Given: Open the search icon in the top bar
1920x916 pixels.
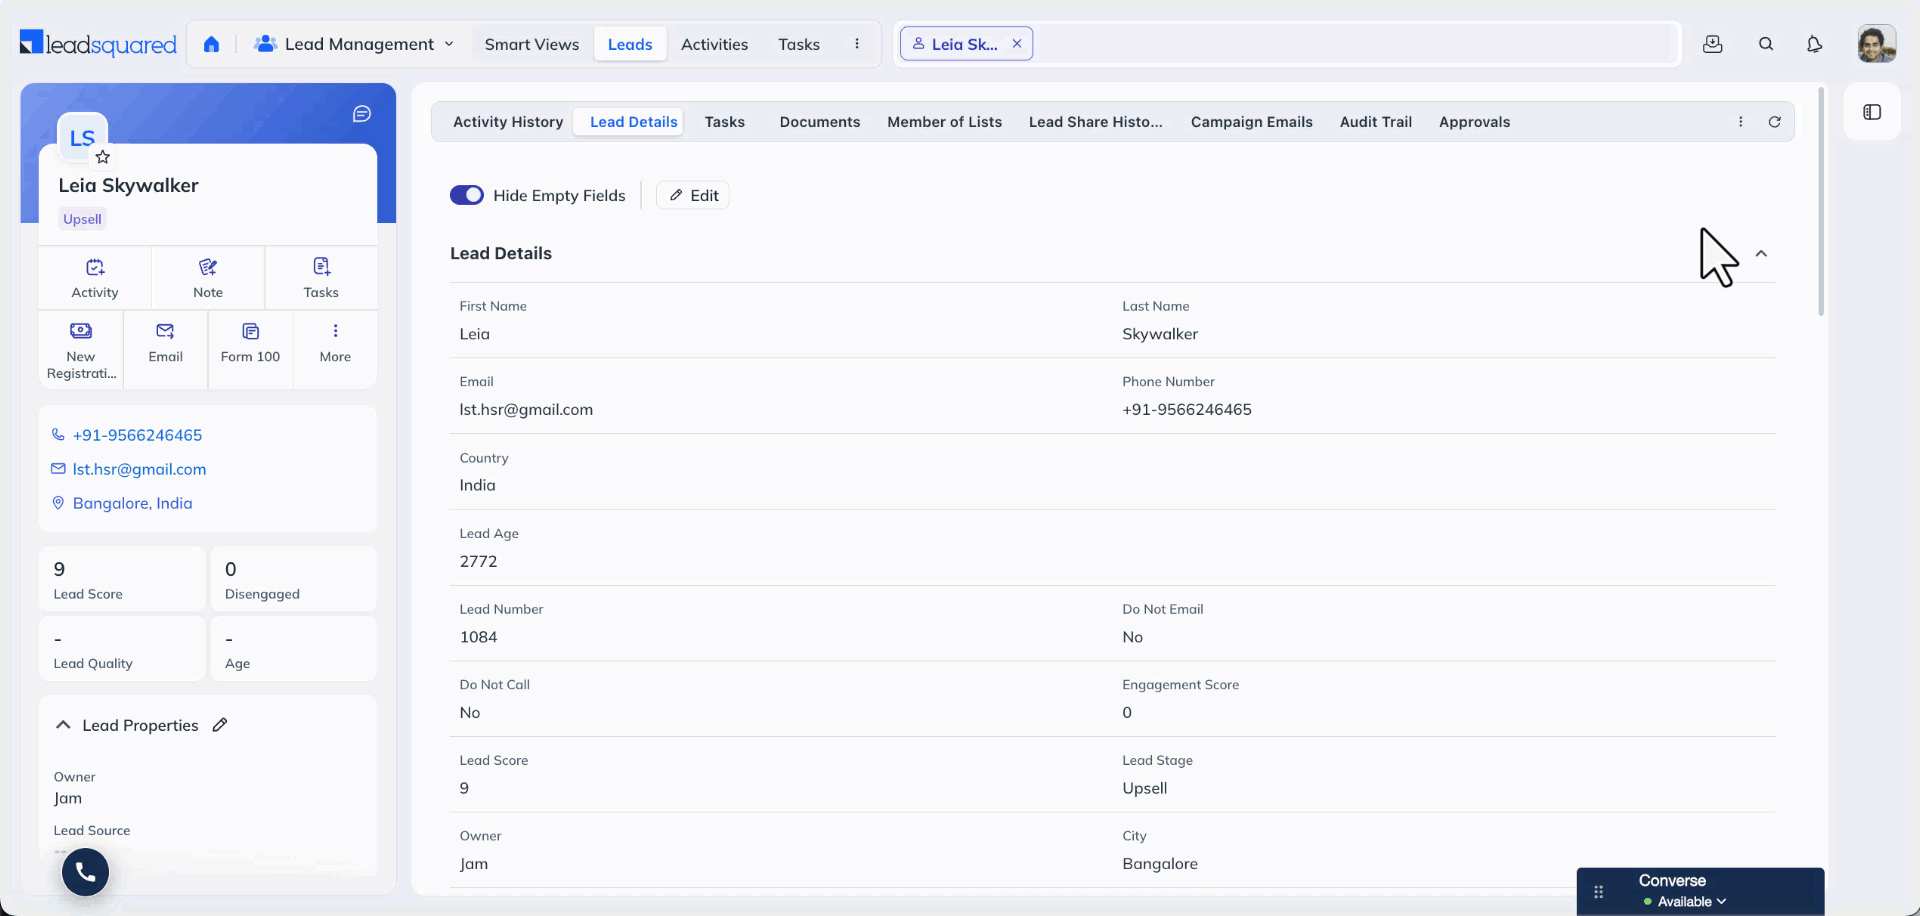Looking at the screenshot, I should 1766,44.
